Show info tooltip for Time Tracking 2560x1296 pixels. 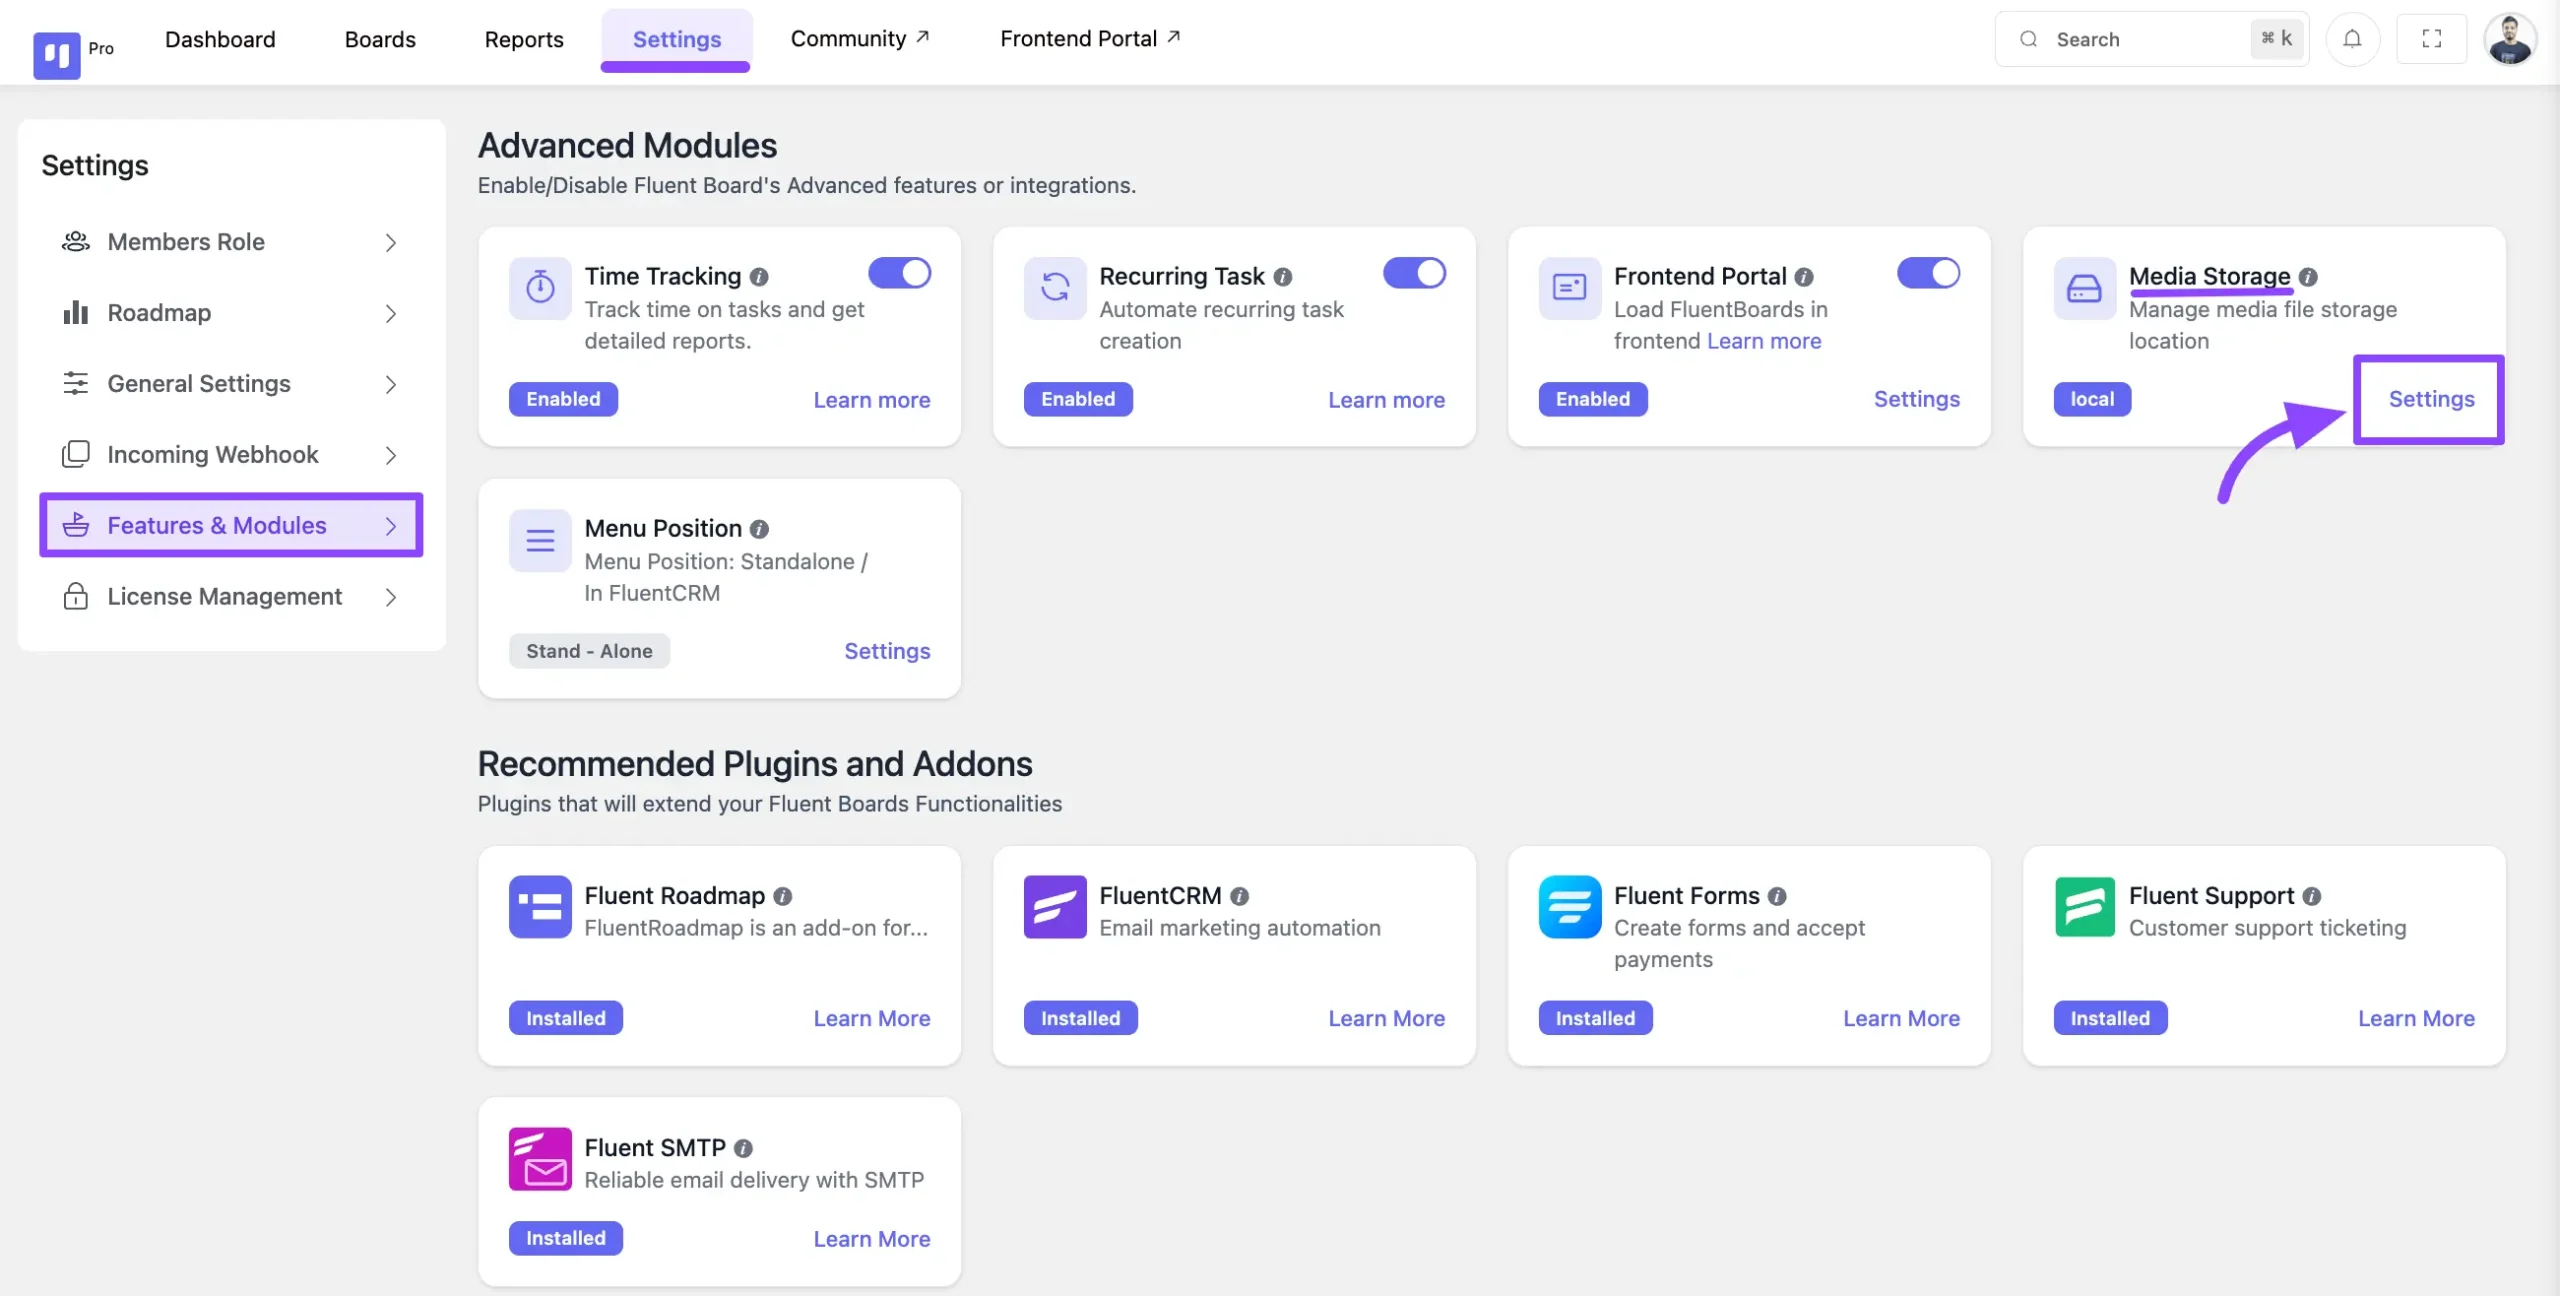pos(759,277)
